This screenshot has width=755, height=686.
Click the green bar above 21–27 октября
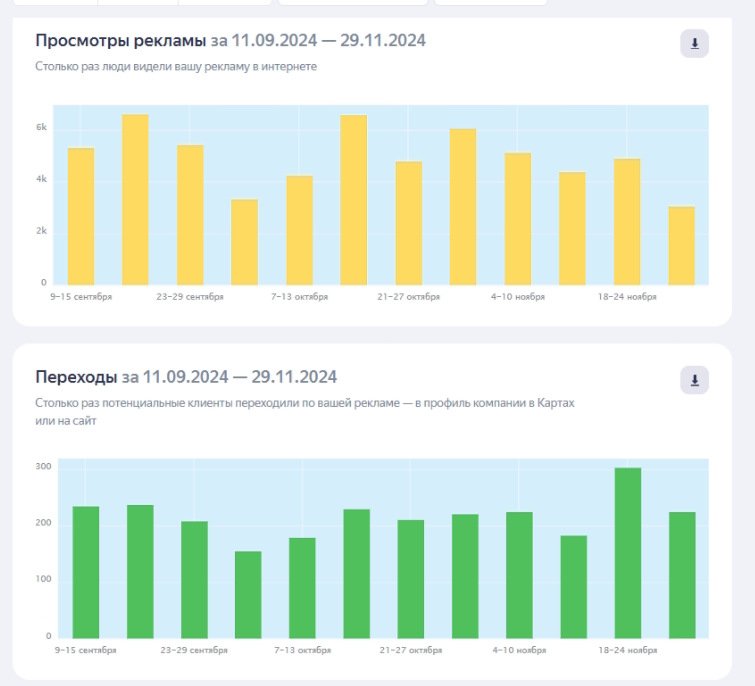click(x=411, y=579)
